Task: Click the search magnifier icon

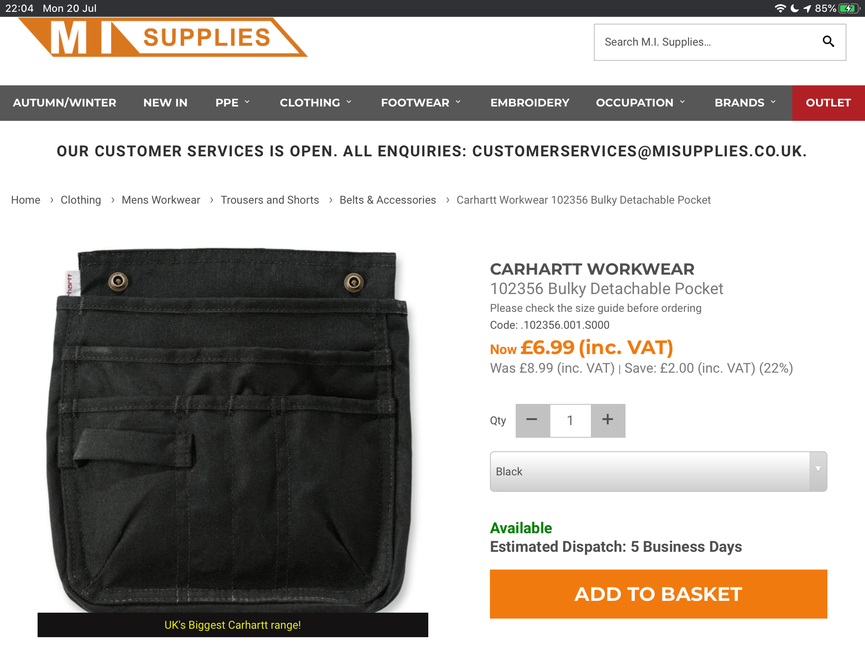Action: tap(828, 41)
